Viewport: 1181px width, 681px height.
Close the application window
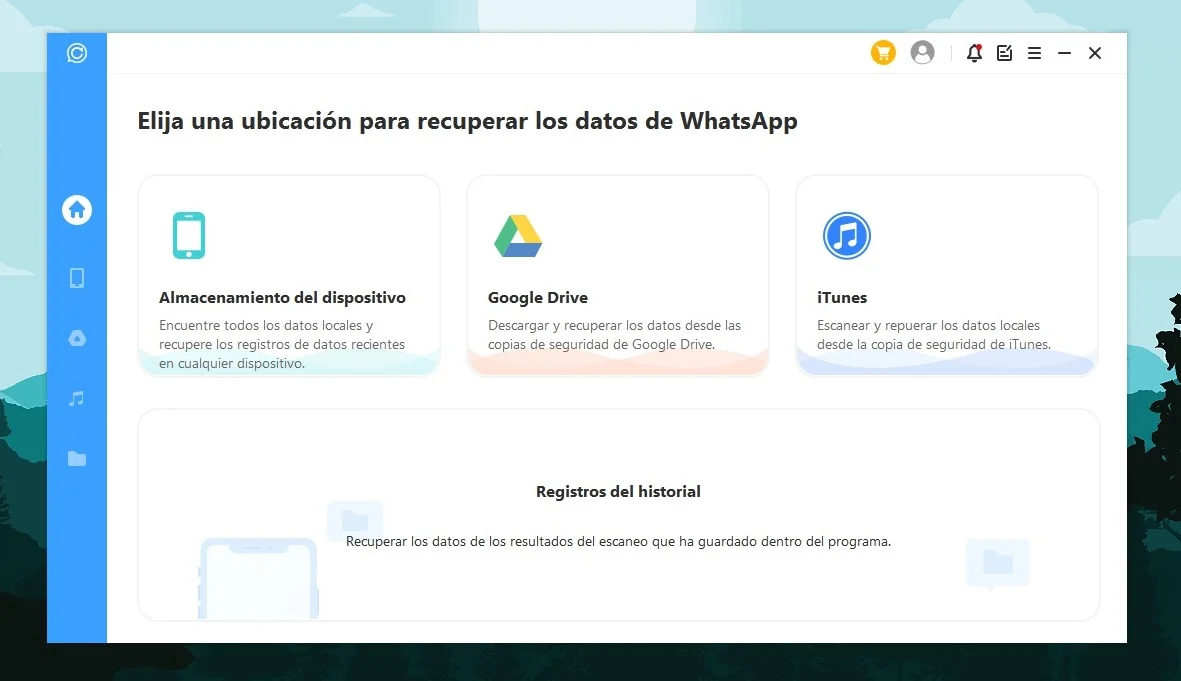coord(1095,53)
